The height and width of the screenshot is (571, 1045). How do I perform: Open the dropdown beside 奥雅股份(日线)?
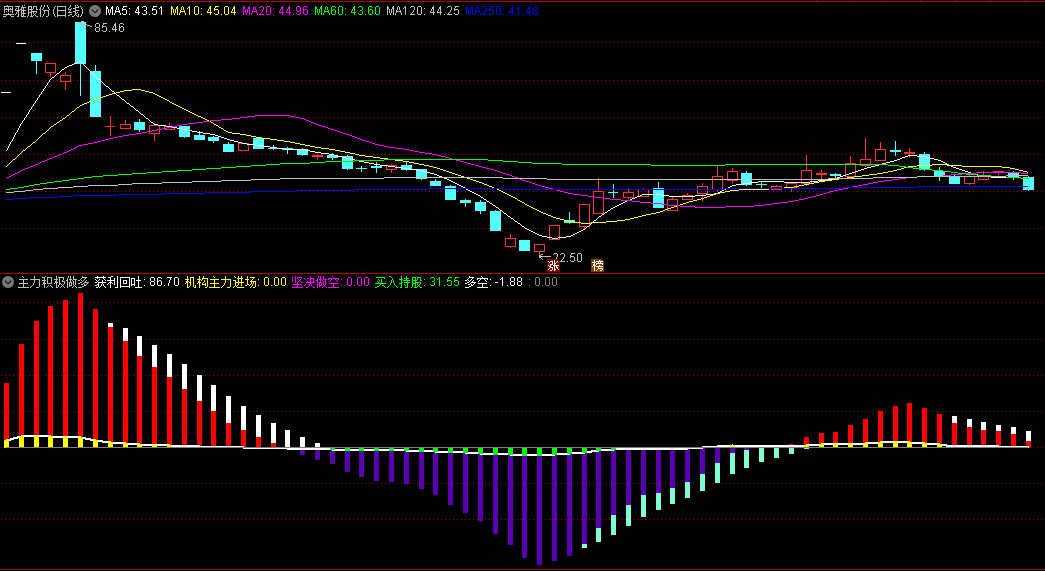95,11
